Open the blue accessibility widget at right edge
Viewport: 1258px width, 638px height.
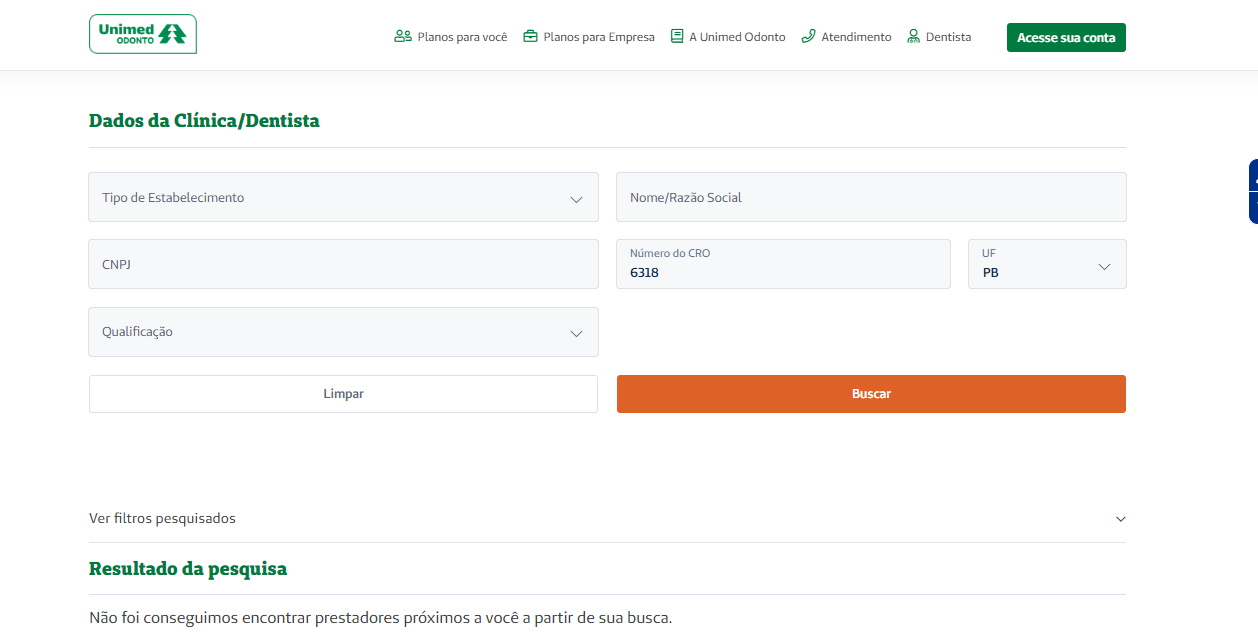[x=1252, y=191]
